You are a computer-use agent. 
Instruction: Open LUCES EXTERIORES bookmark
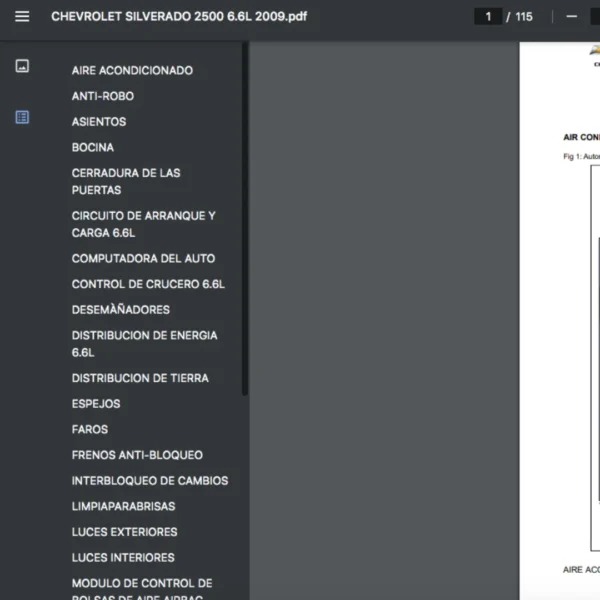click(124, 532)
